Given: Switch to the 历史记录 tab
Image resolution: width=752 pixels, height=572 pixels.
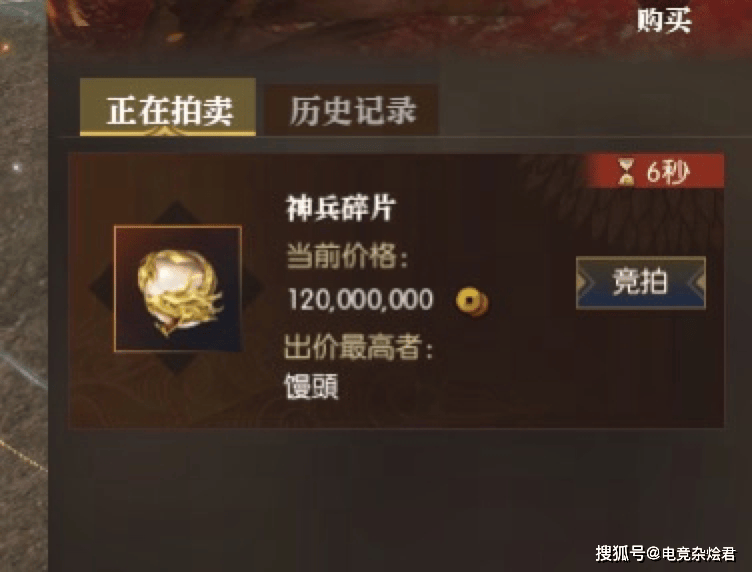Looking at the screenshot, I should [352, 111].
